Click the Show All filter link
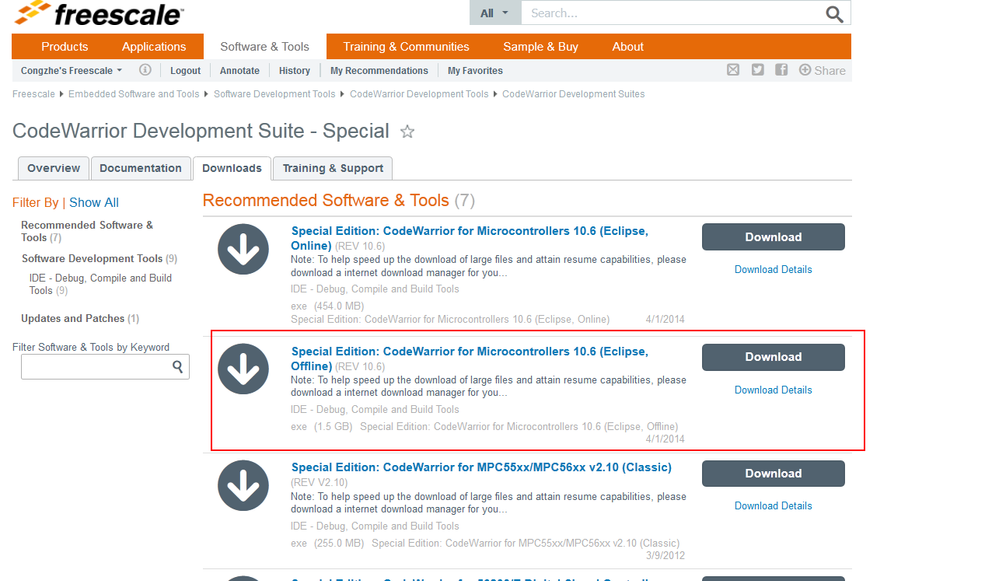Screen dimensions: 999x581 (x=94, y=203)
